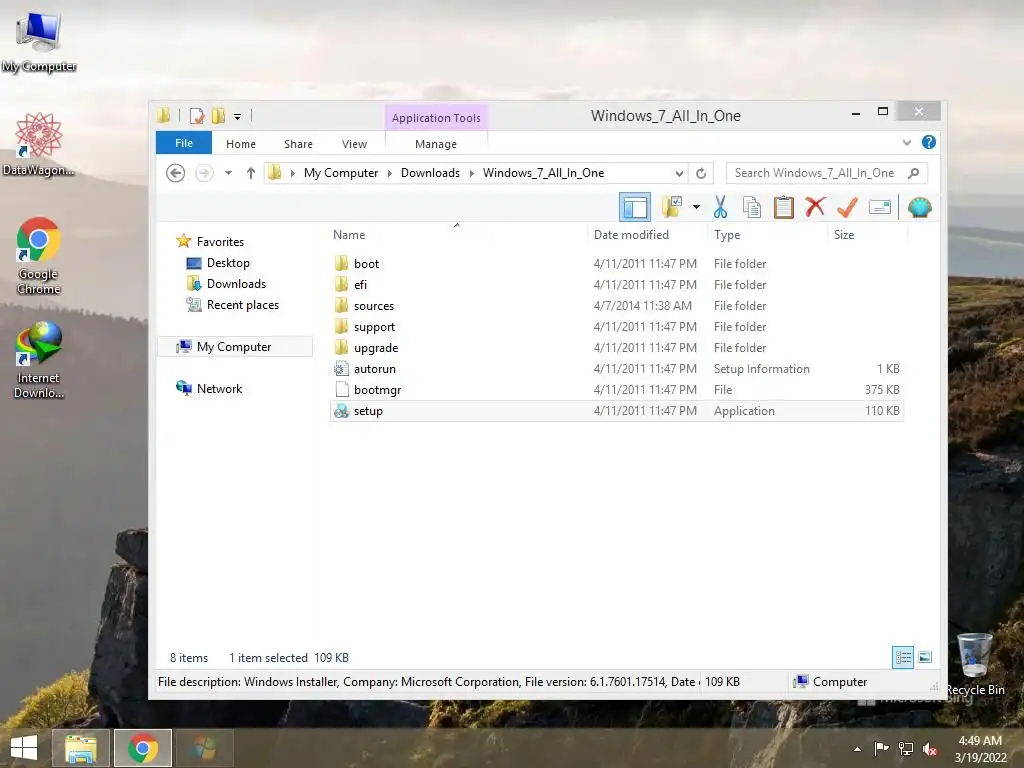Open the recent locations dropdown
Viewport: 1024px width, 768px height.
[229, 173]
